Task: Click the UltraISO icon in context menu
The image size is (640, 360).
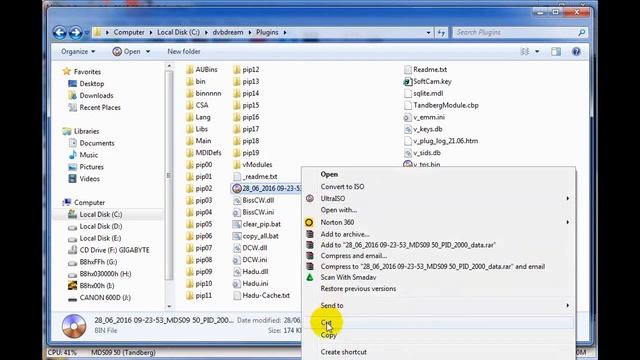Action: [x=310, y=198]
